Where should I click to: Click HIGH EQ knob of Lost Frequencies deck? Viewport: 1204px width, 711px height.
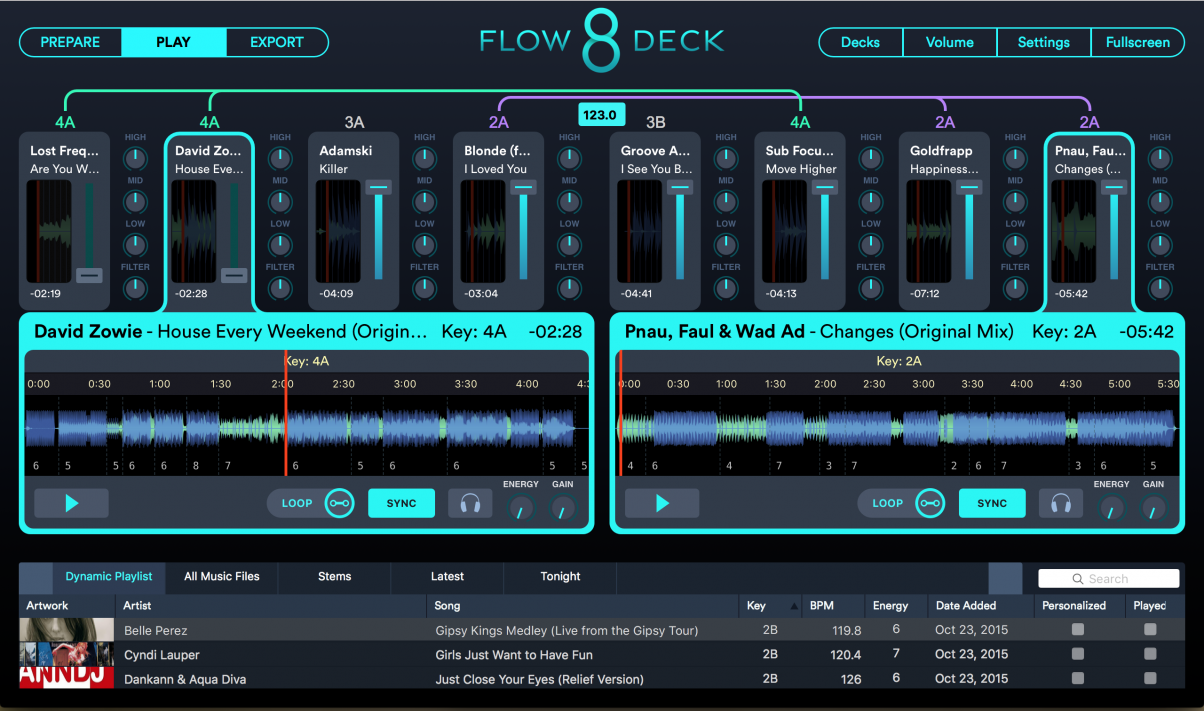pyautogui.click(x=135, y=158)
